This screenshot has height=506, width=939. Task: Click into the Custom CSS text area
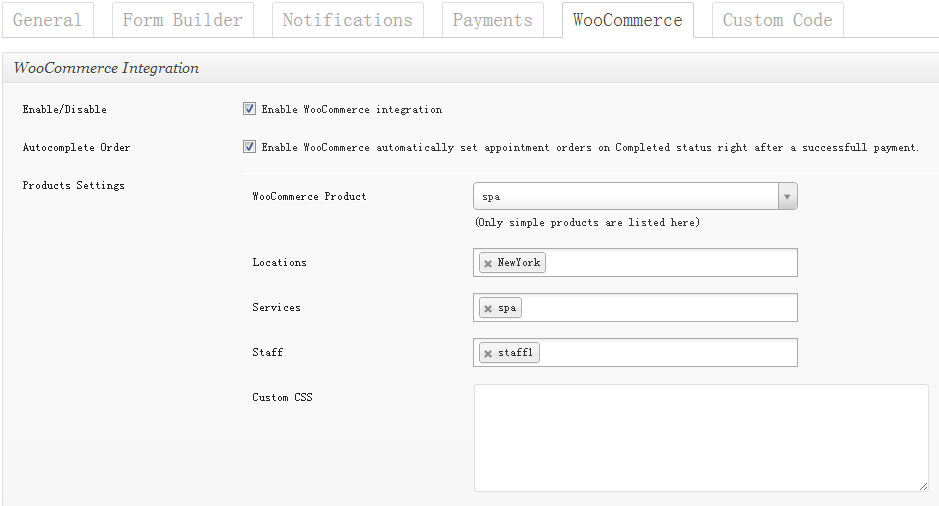(700, 438)
